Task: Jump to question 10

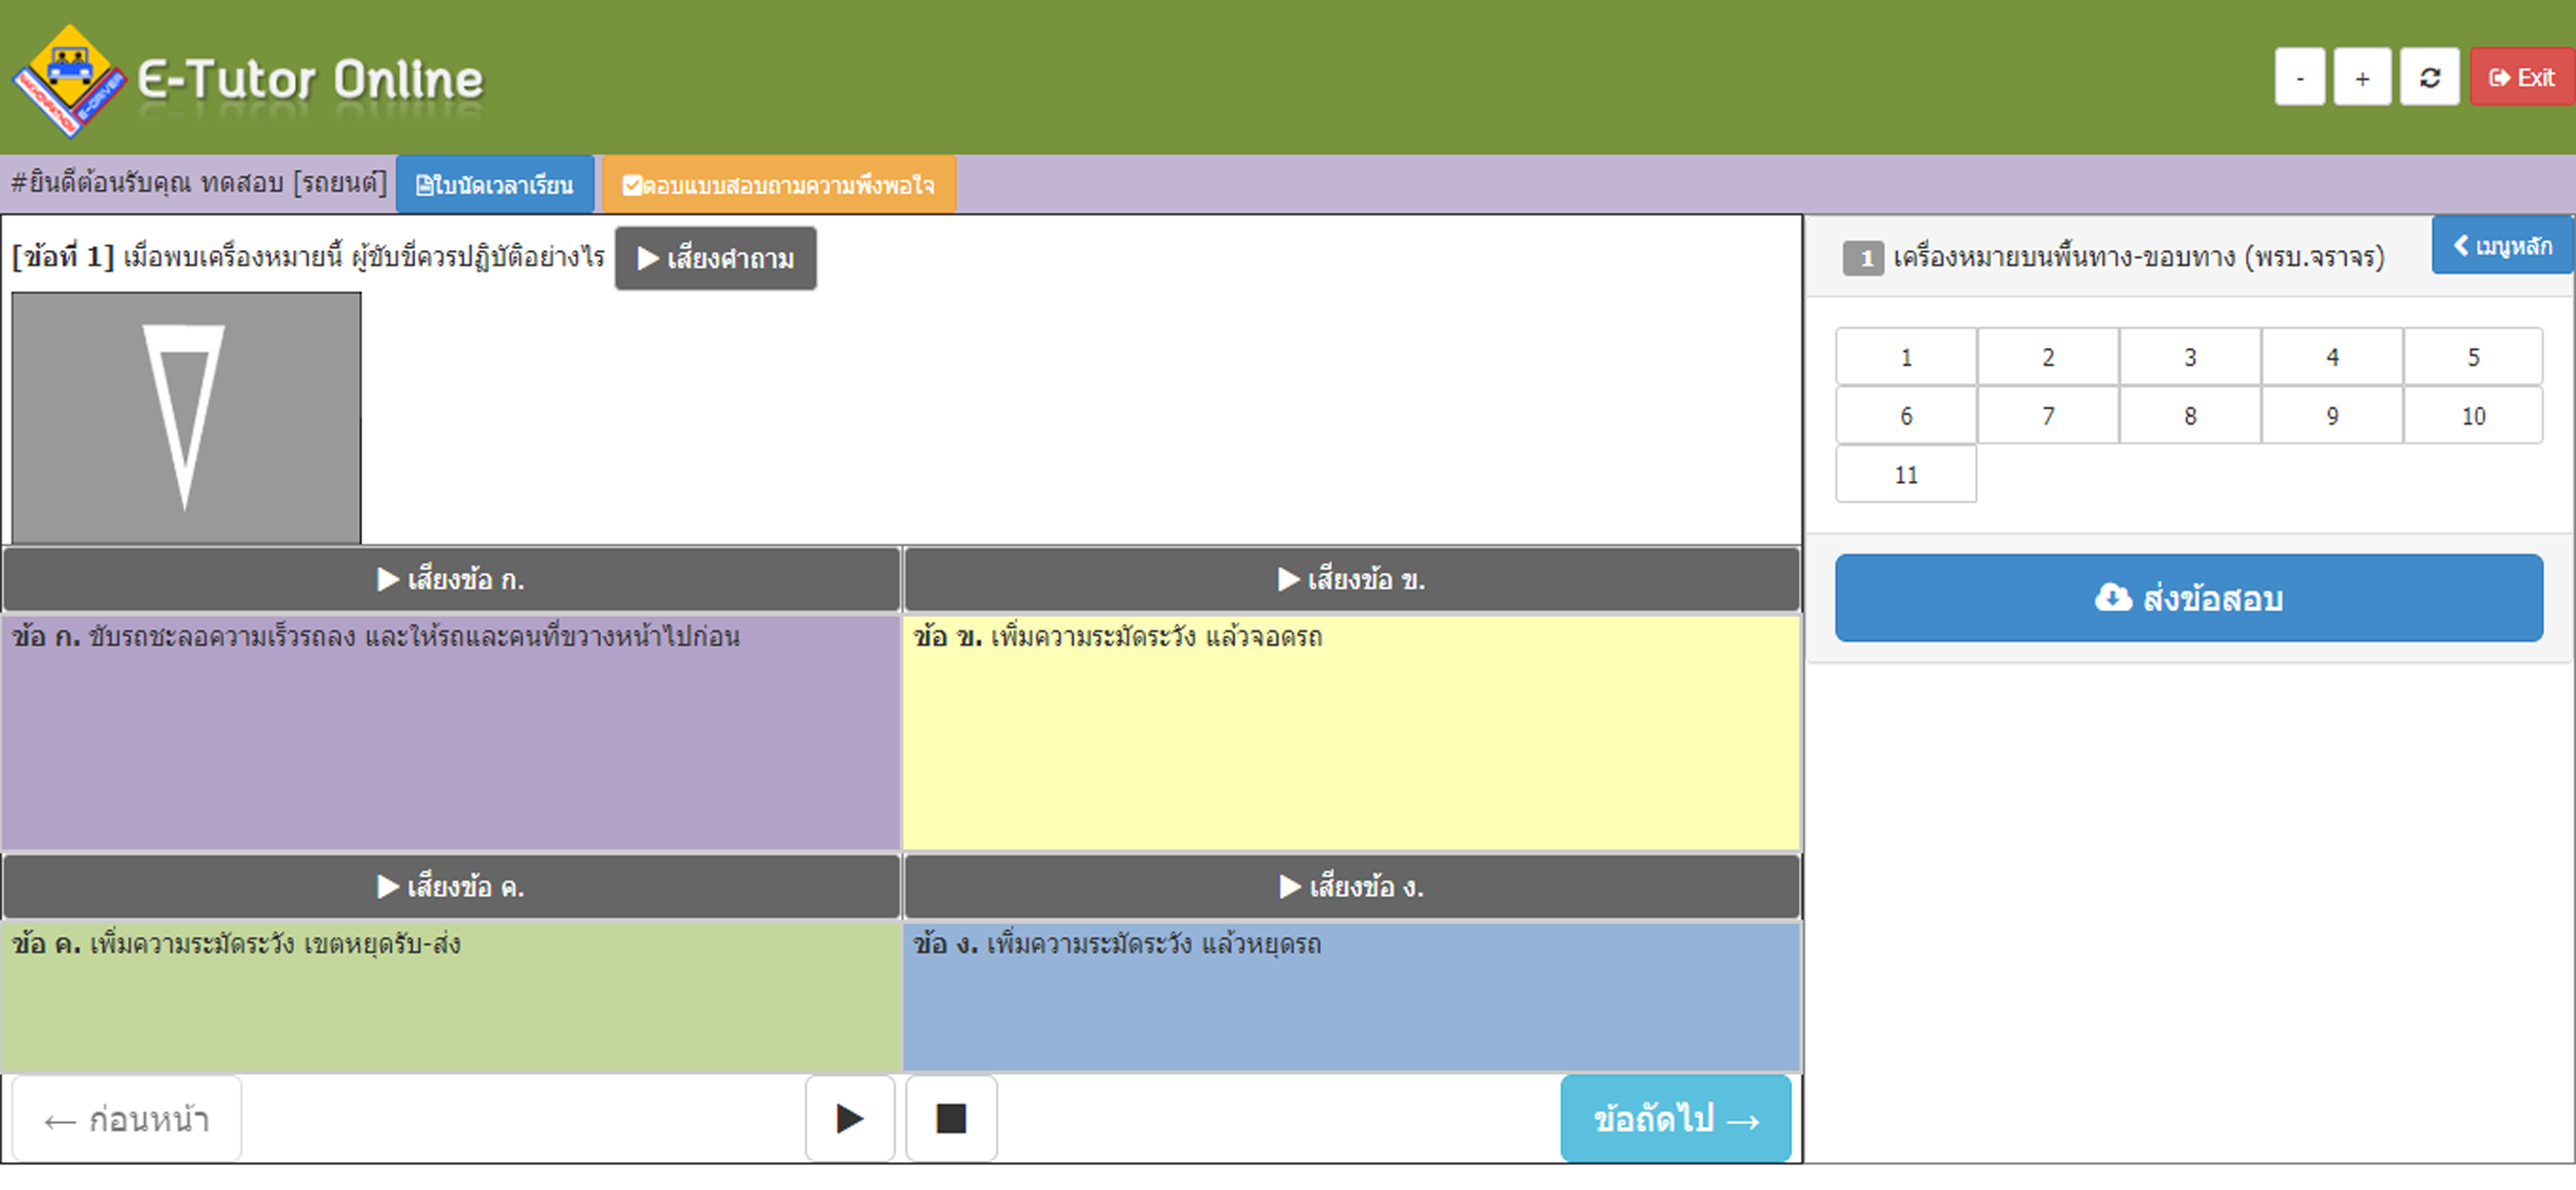Action: 2474,416
